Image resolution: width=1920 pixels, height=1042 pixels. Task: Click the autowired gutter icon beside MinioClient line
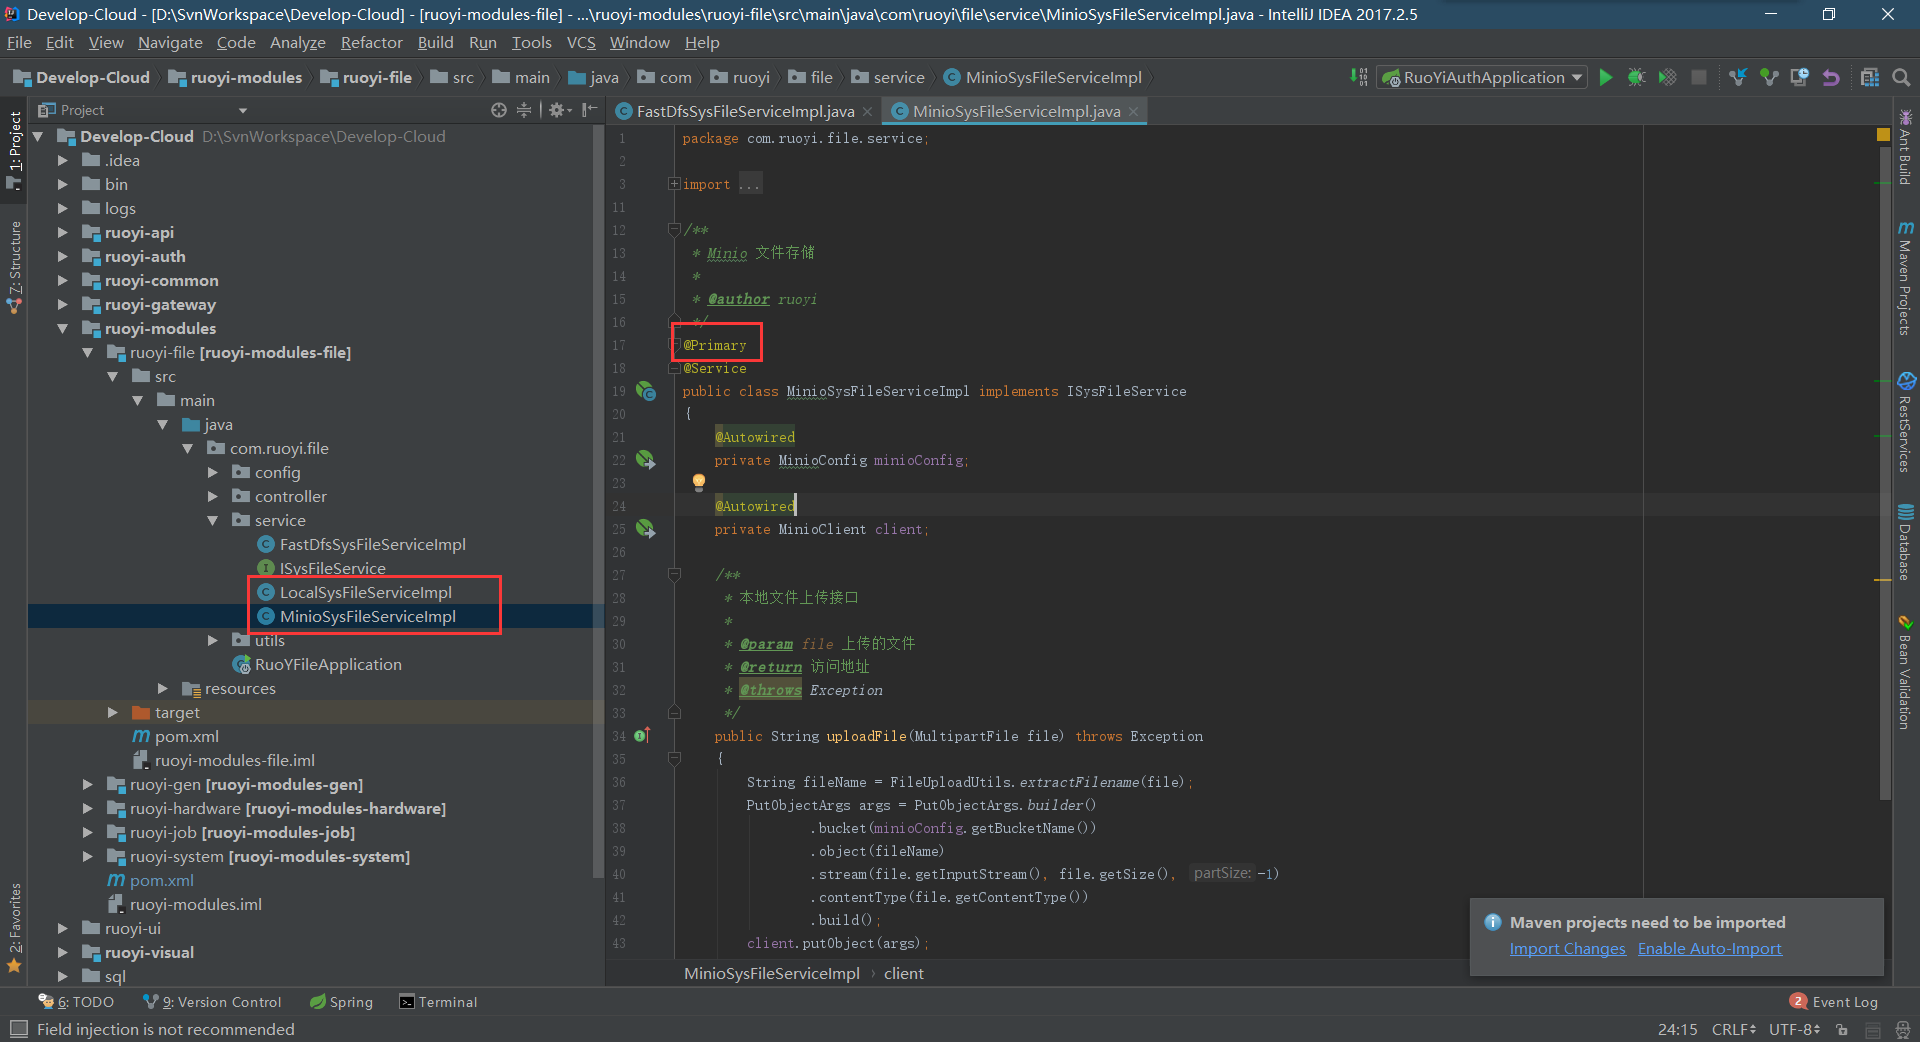tap(646, 529)
